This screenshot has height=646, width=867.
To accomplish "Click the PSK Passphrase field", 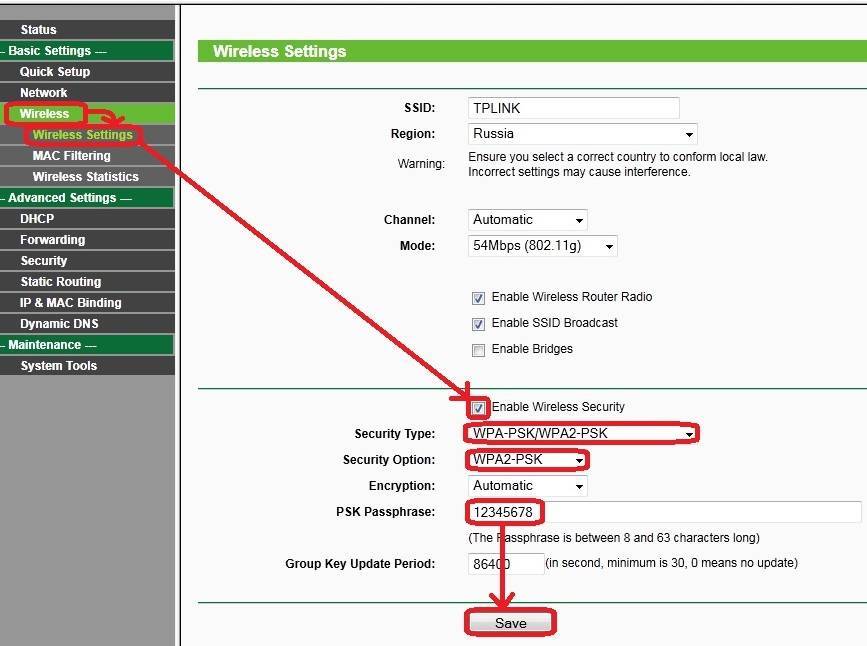I will [x=665, y=512].
